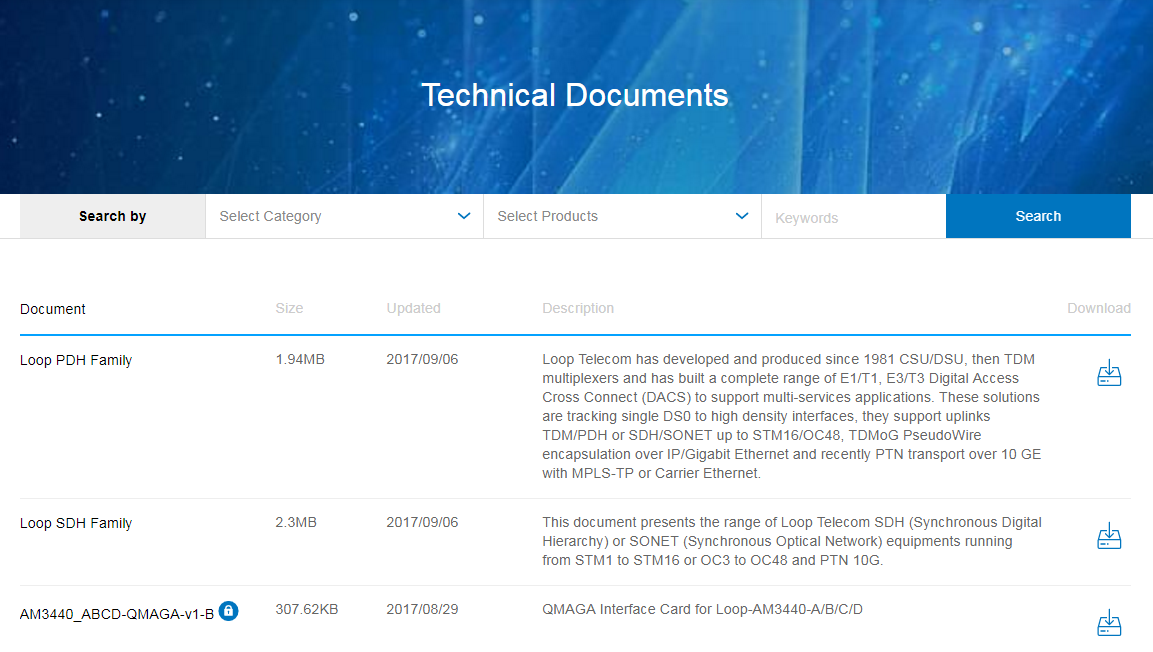Focus the Keywords search field

[x=853, y=217]
